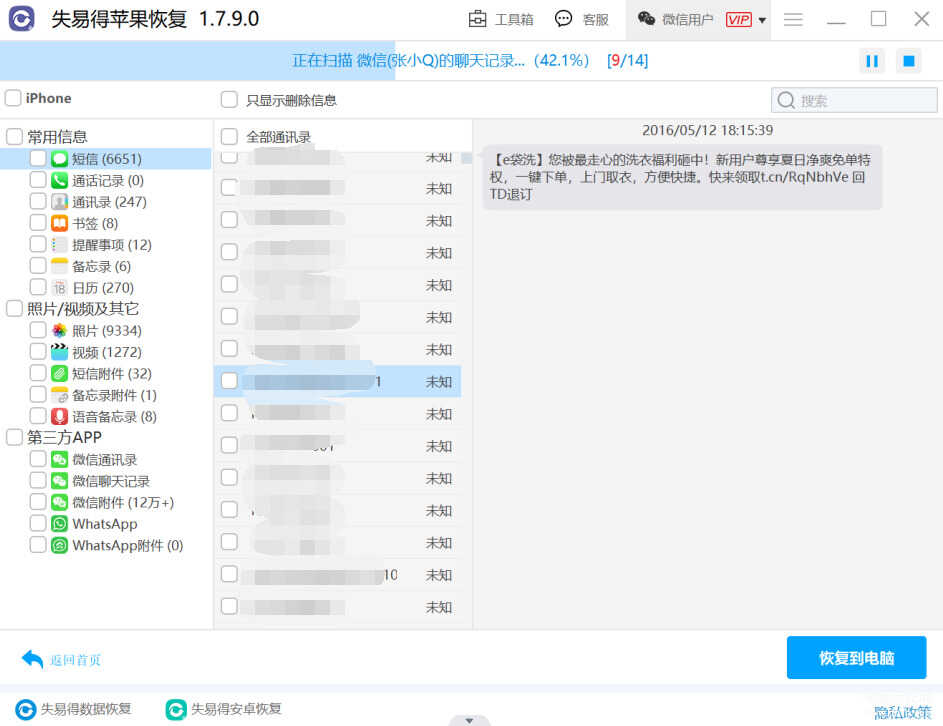
Task: Open the e袋洗 SMS message bubble
Action: [x=682, y=177]
